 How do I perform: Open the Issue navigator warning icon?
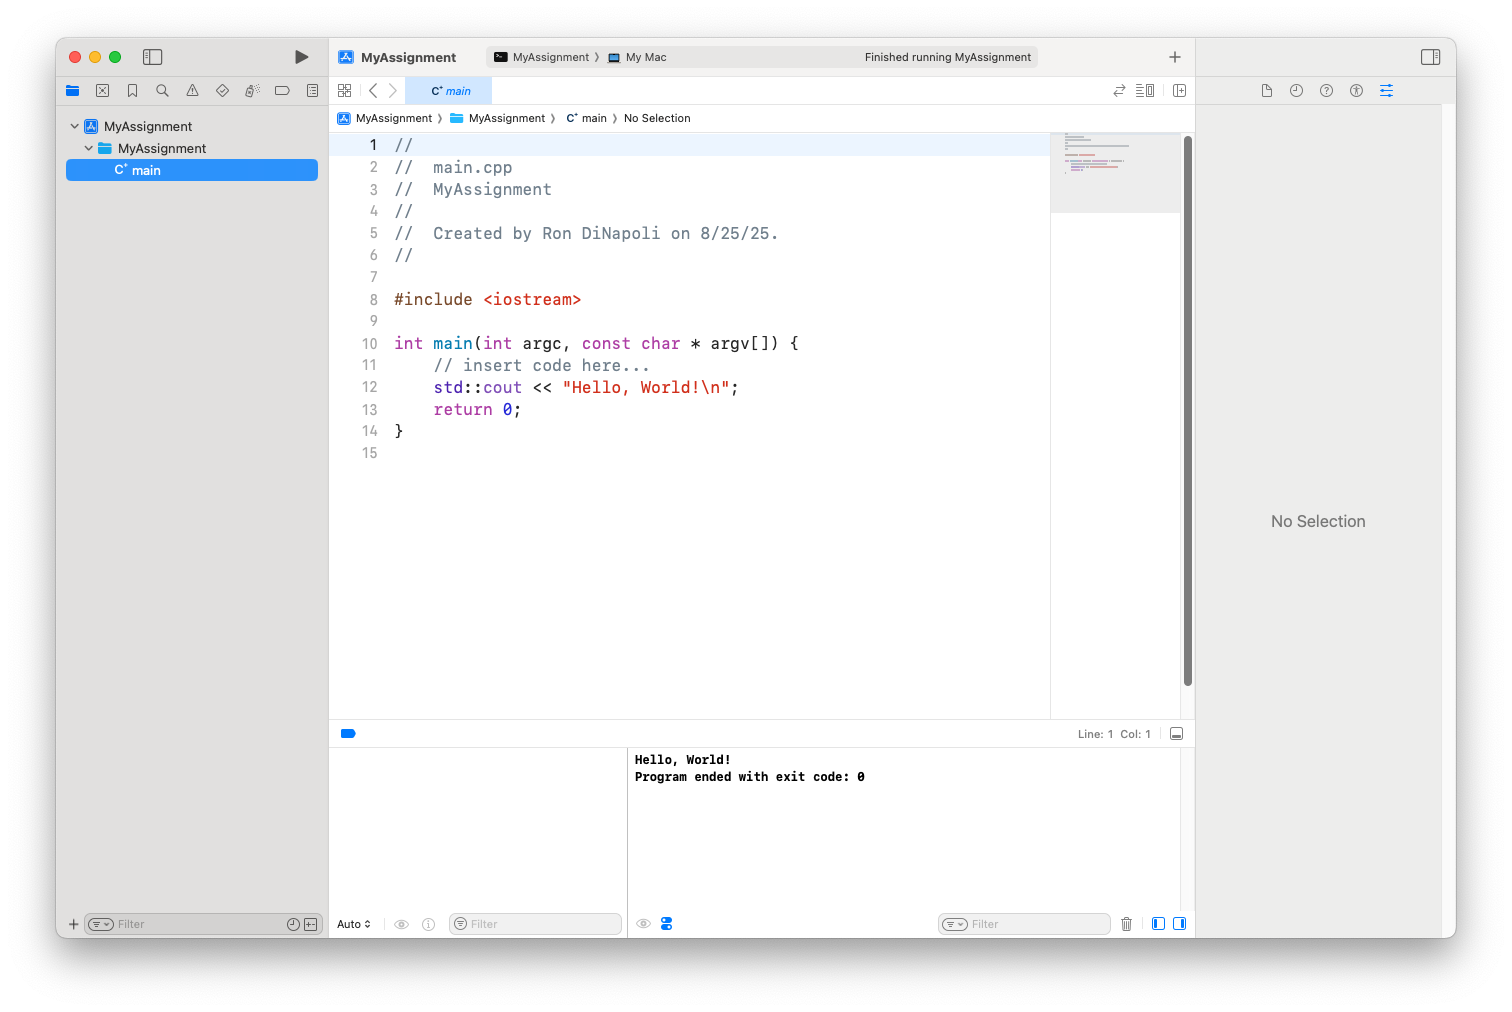(192, 90)
